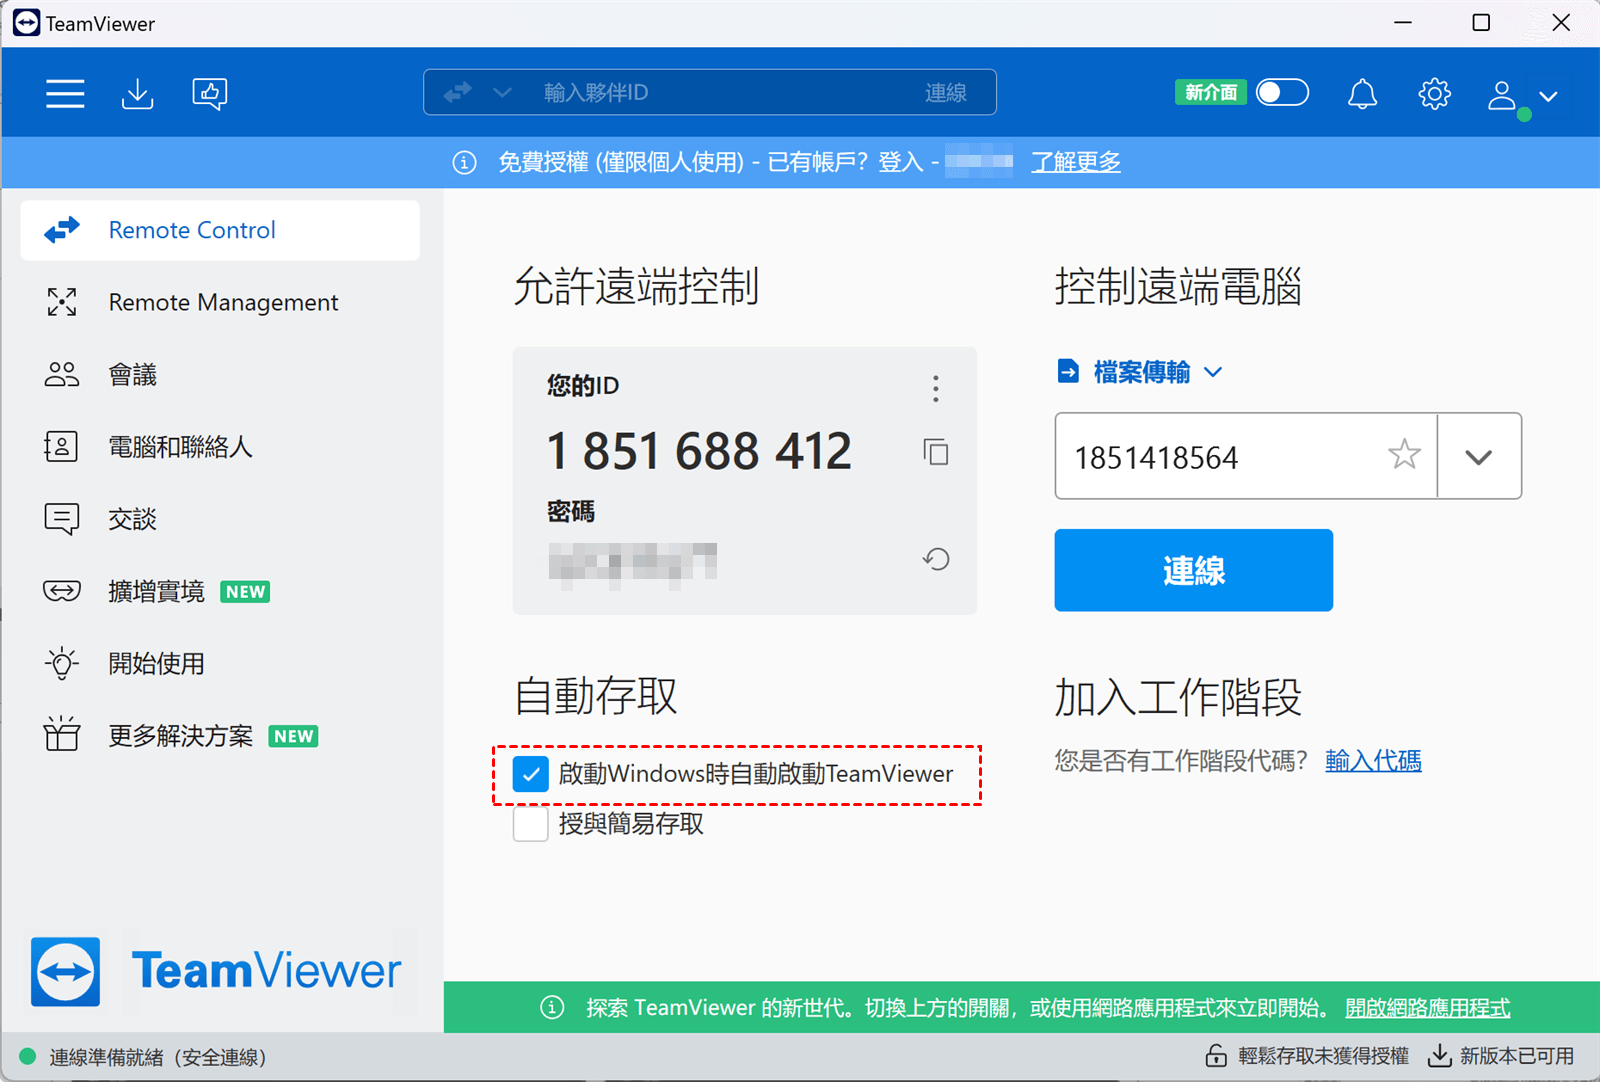This screenshot has width=1600, height=1082.
Task: Click the green connection status dot
Action: (28, 1057)
